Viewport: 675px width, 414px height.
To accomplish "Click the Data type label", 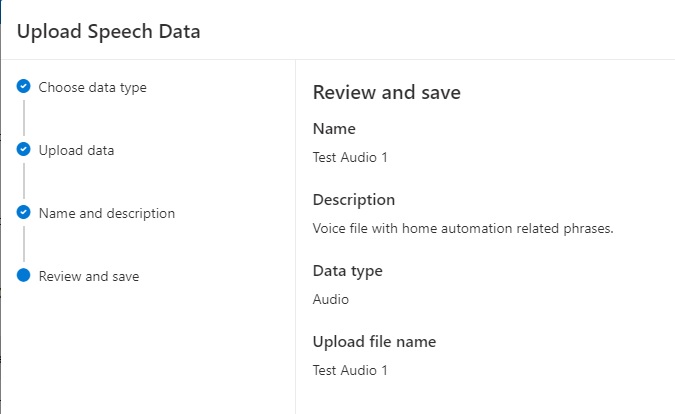I will point(347,271).
